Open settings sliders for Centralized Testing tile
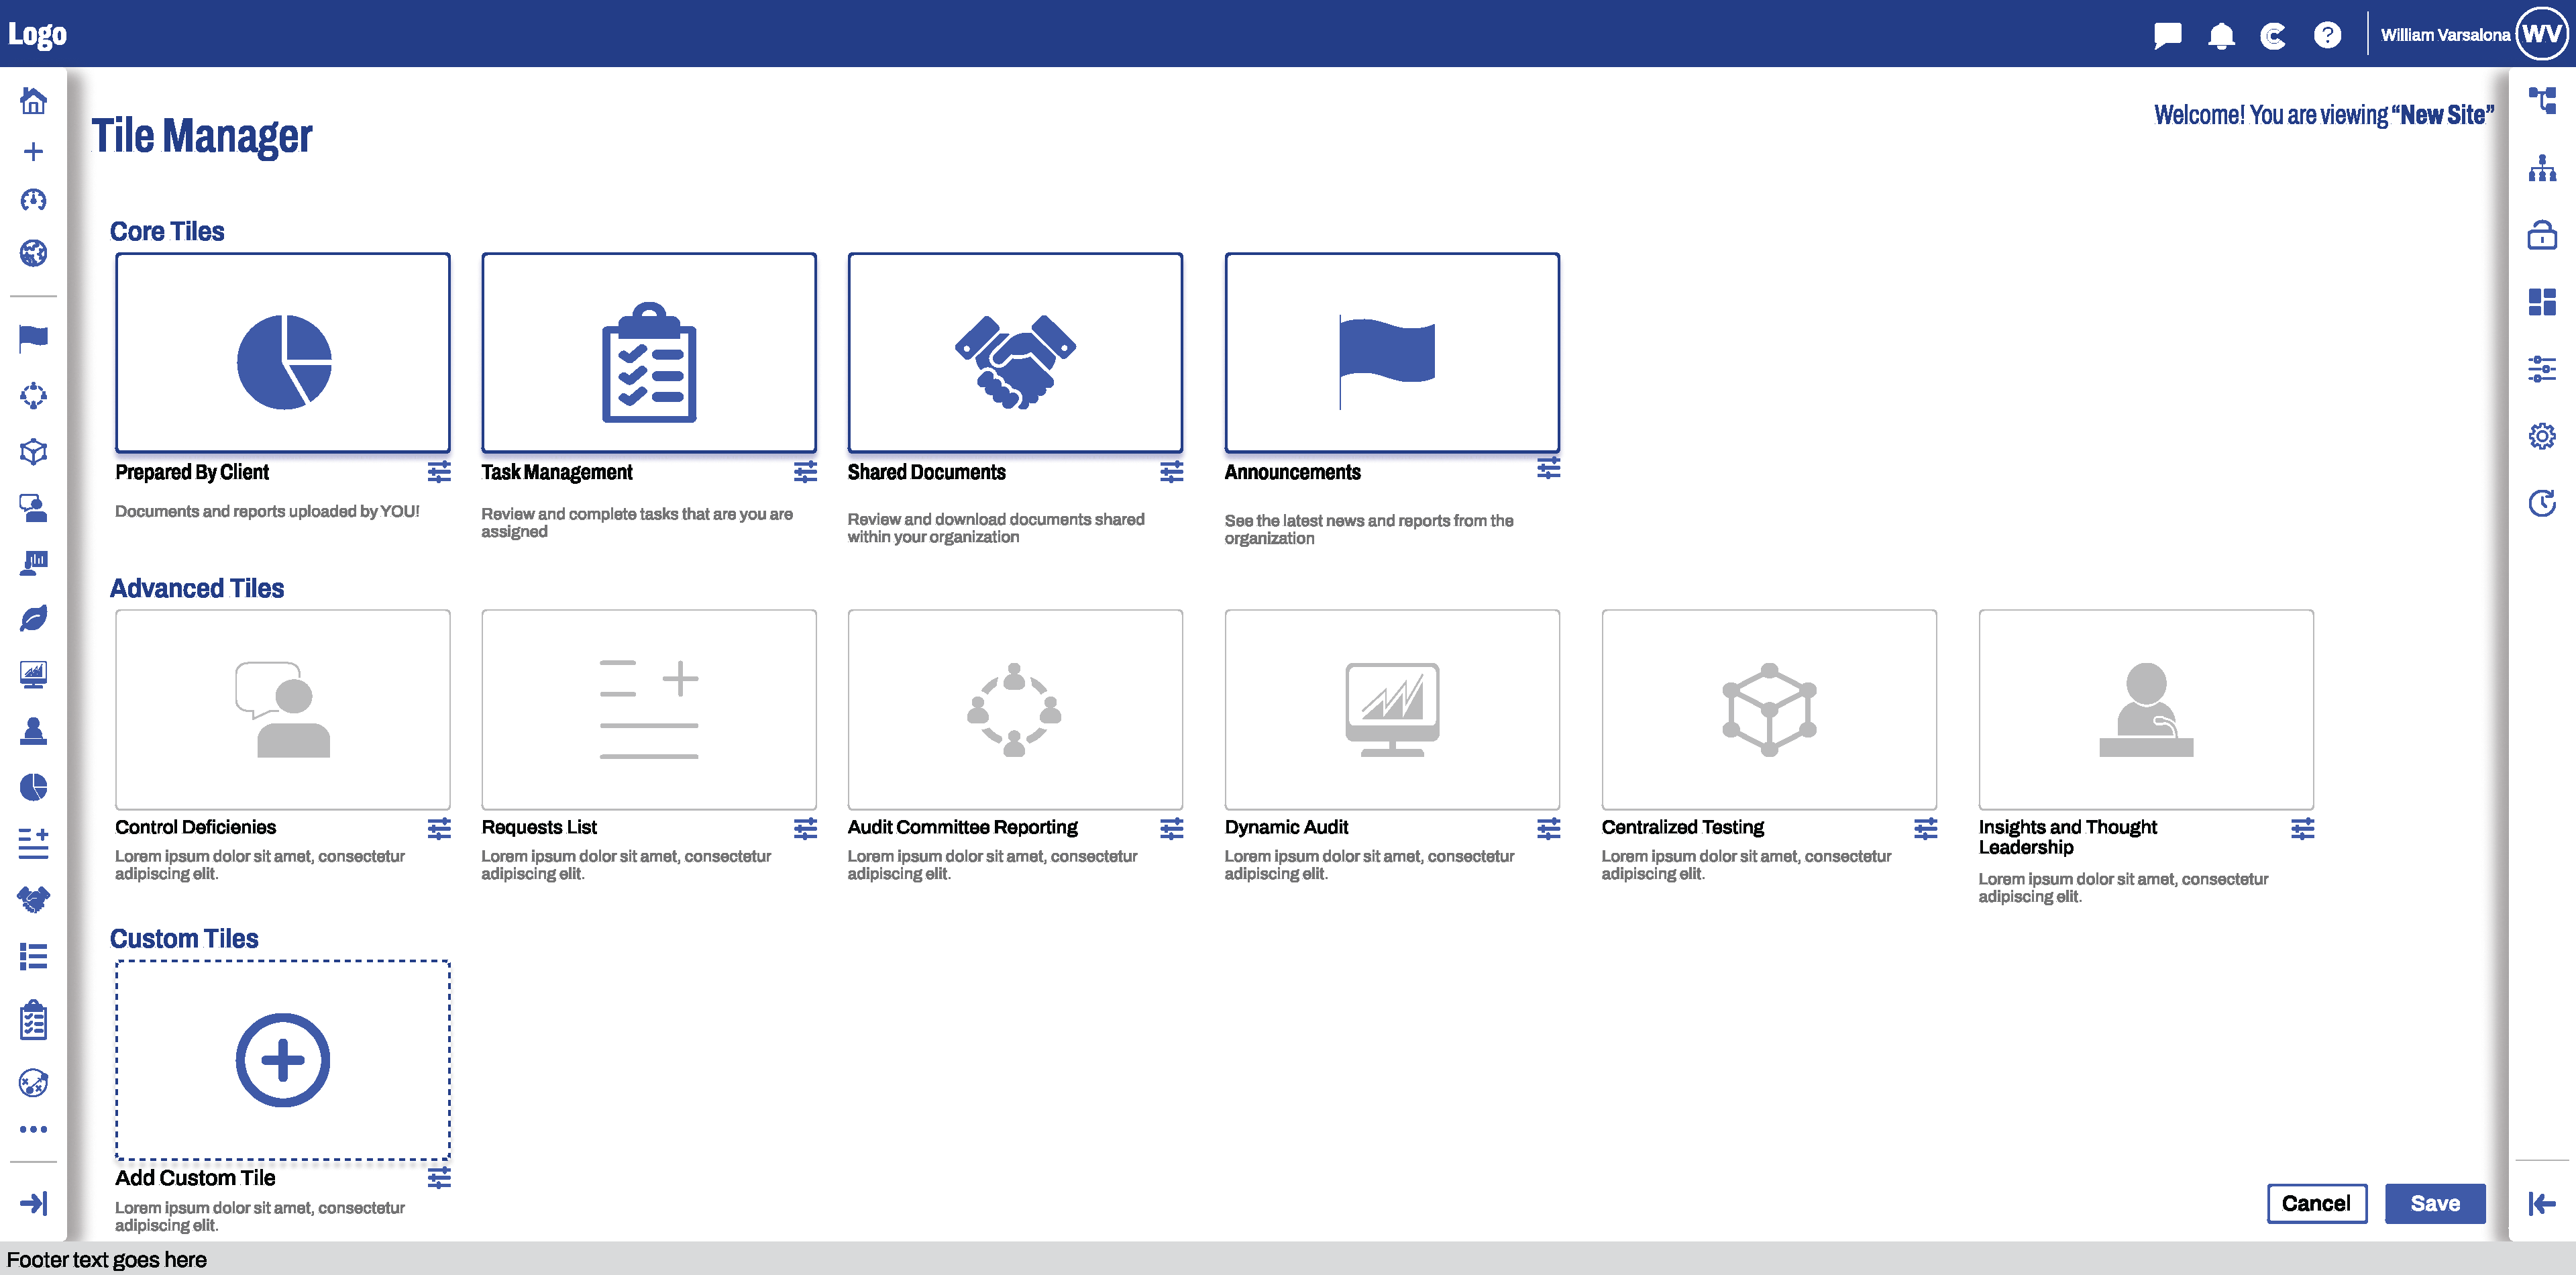The height and width of the screenshot is (1275, 2576). (x=1925, y=828)
